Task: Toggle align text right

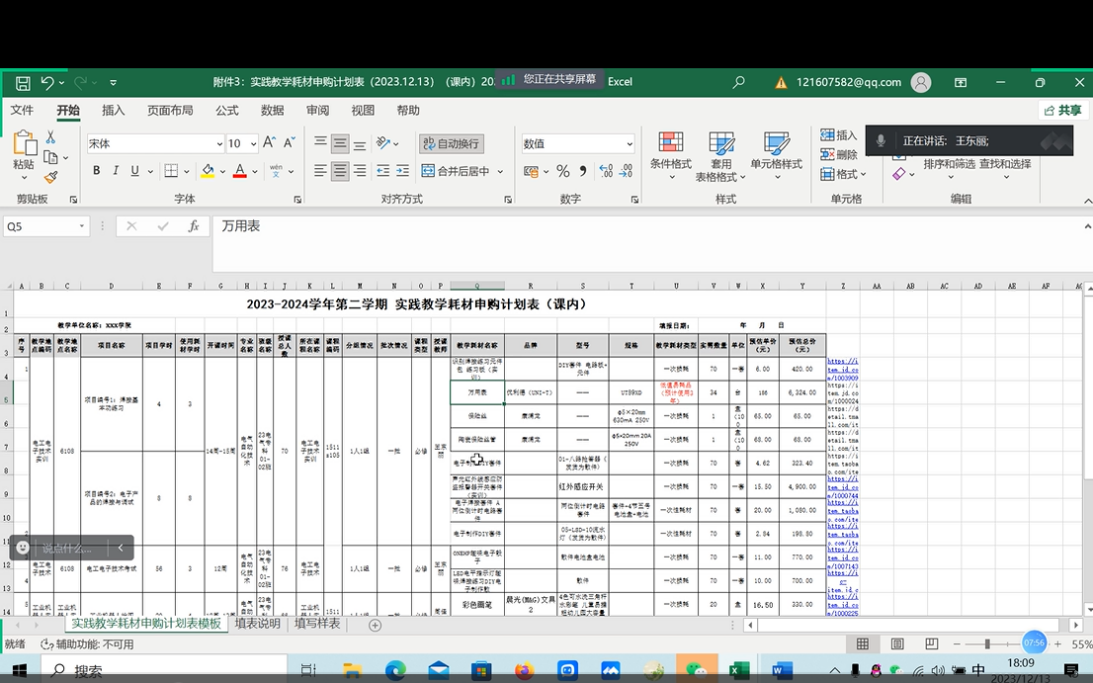Action: tap(360, 171)
